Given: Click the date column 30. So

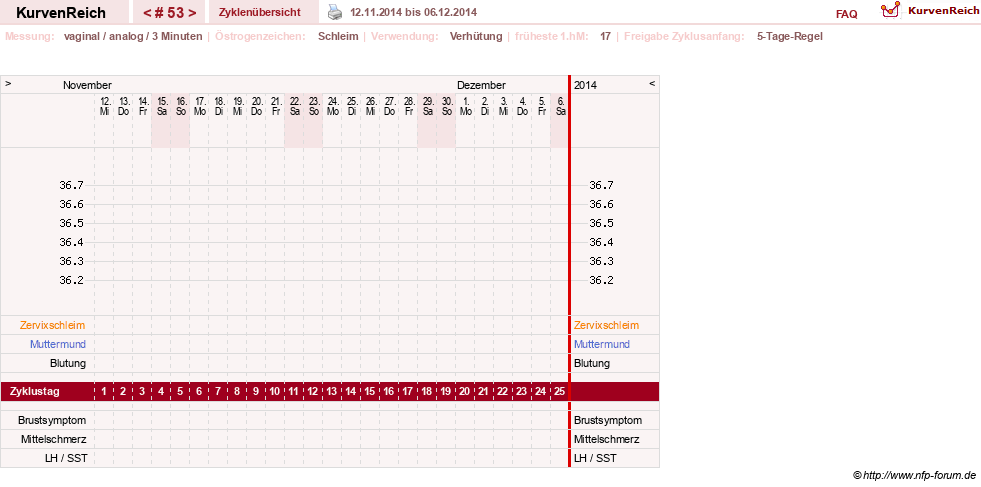Looking at the screenshot, I should coord(445,106).
